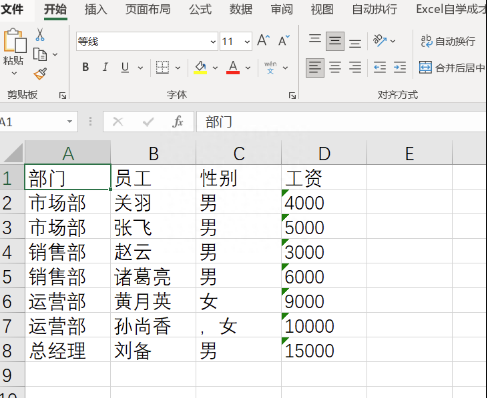The height and width of the screenshot is (398, 487).
Task: Decrease font size with smaller A icon
Action: tap(284, 41)
